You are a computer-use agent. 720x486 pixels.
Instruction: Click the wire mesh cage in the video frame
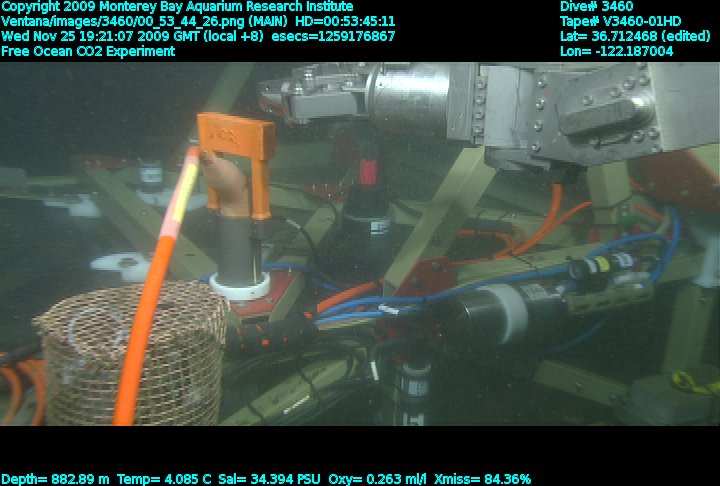(132, 354)
